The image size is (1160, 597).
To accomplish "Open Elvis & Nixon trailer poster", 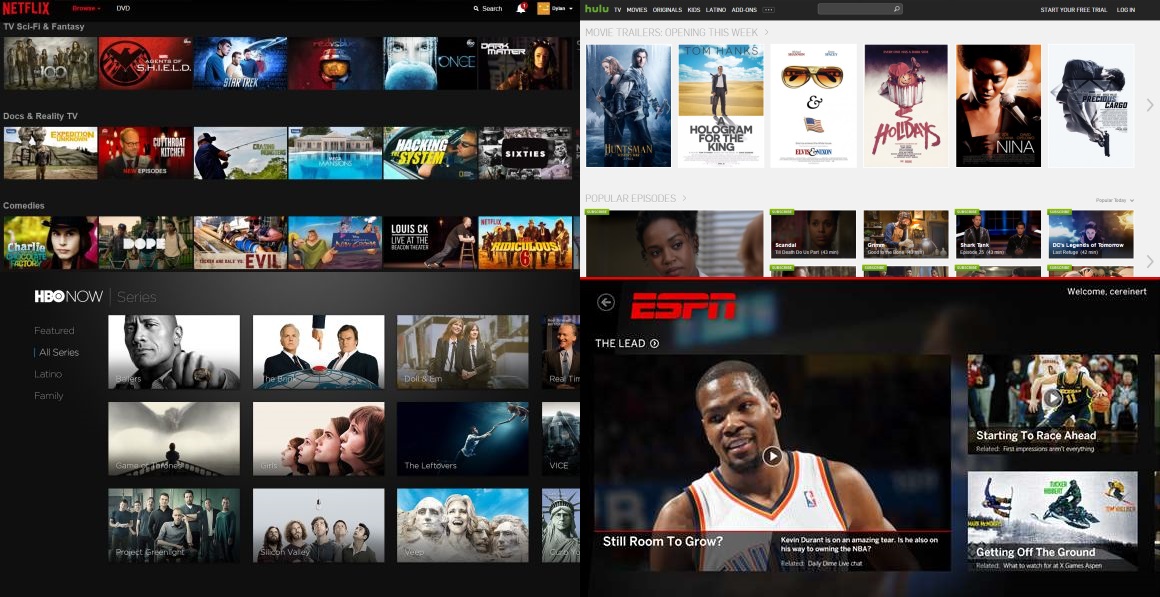I will tap(813, 106).
